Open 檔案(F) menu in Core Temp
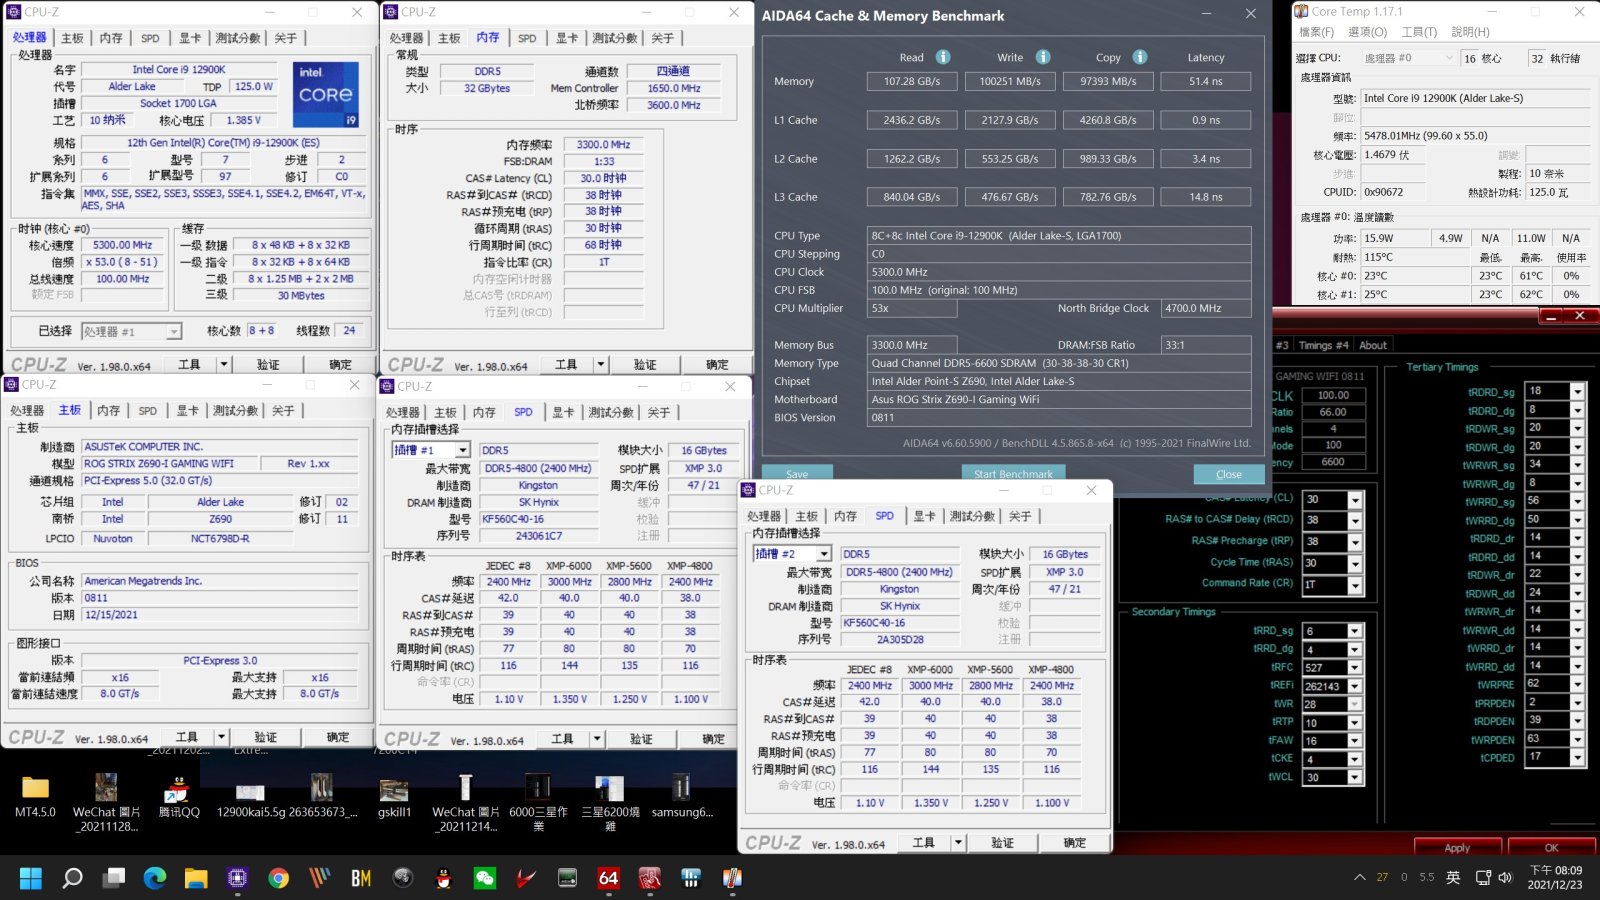Image resolution: width=1600 pixels, height=900 pixels. (1316, 32)
